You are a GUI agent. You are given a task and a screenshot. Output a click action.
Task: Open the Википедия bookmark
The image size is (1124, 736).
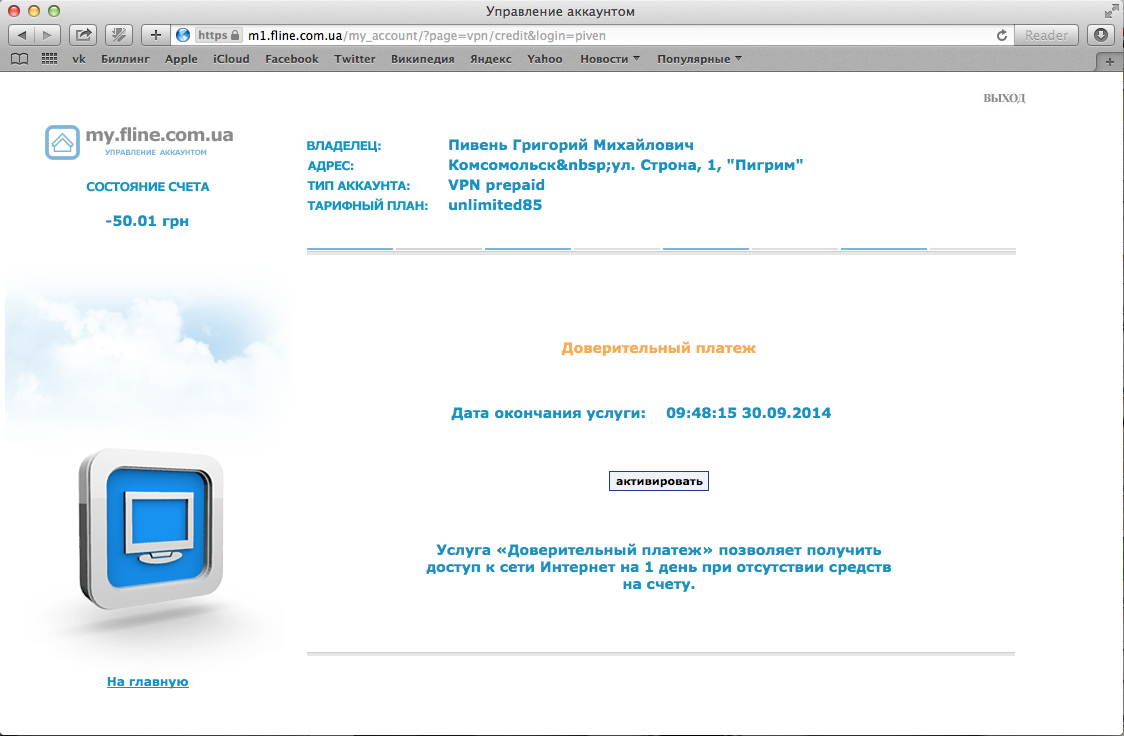(x=422, y=59)
